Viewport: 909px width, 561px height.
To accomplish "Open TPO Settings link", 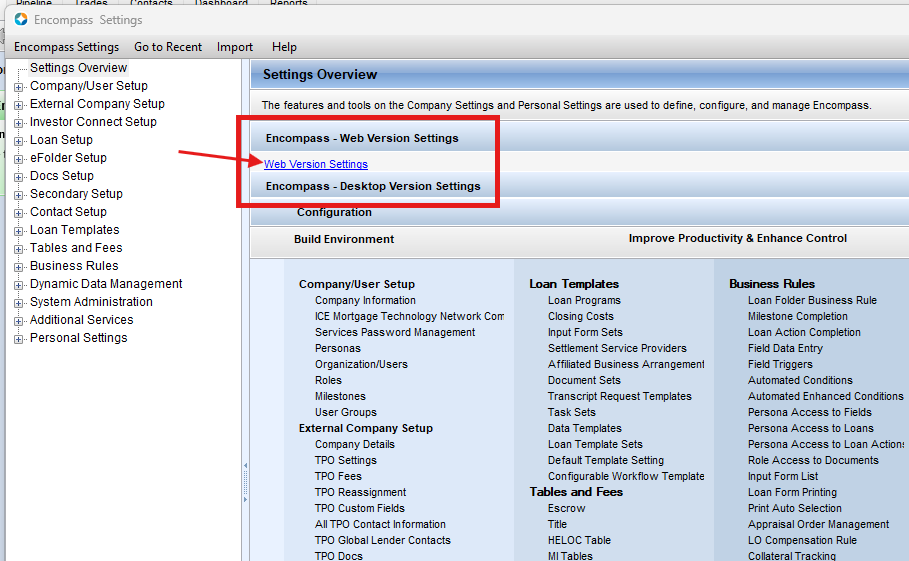I will [346, 460].
